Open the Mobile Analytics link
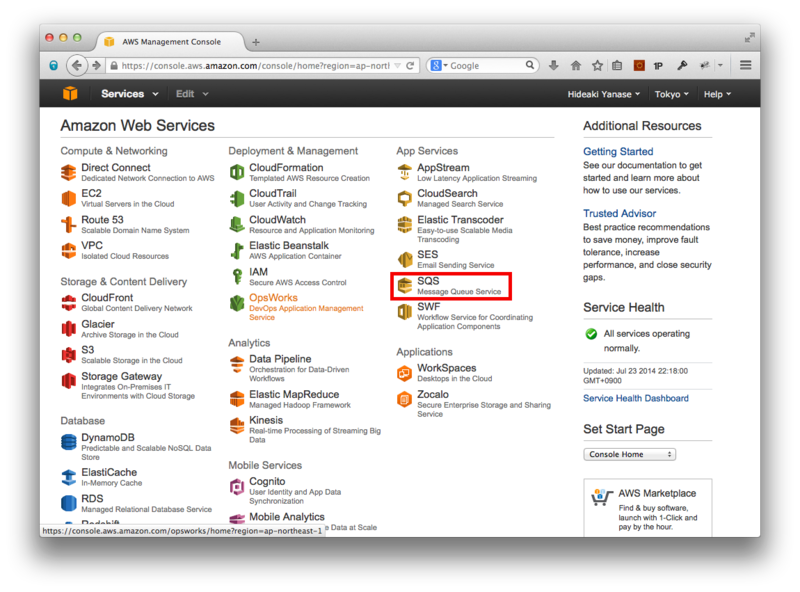 [x=287, y=516]
